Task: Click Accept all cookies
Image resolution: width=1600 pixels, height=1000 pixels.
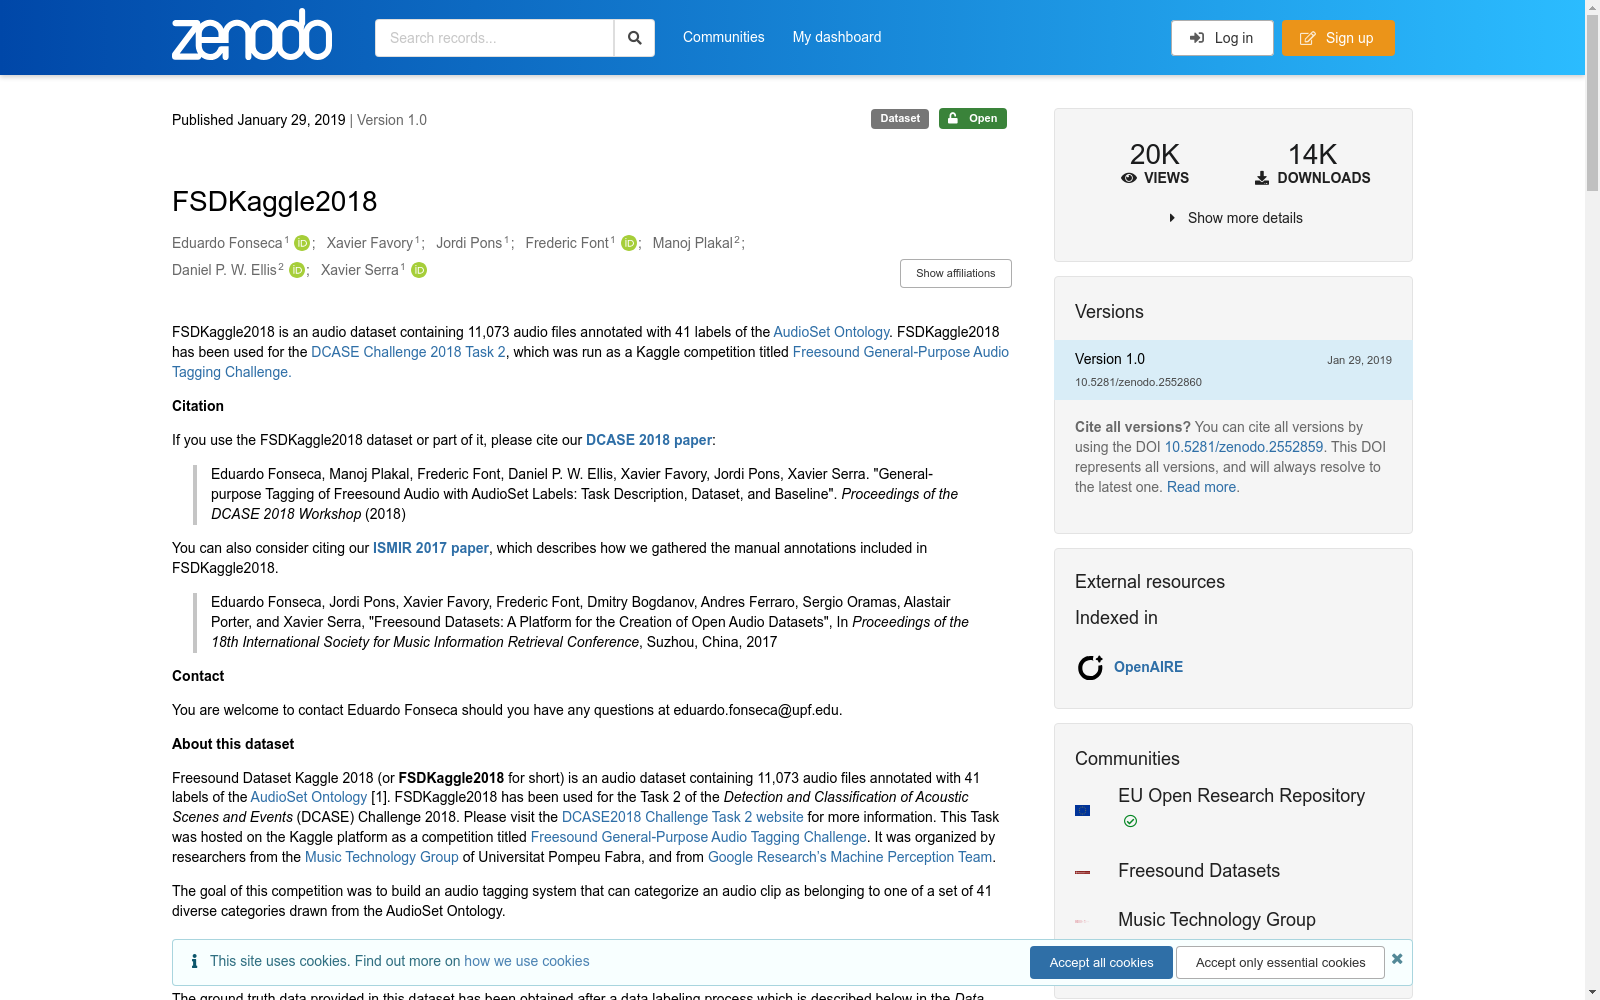Action: tap(1101, 962)
